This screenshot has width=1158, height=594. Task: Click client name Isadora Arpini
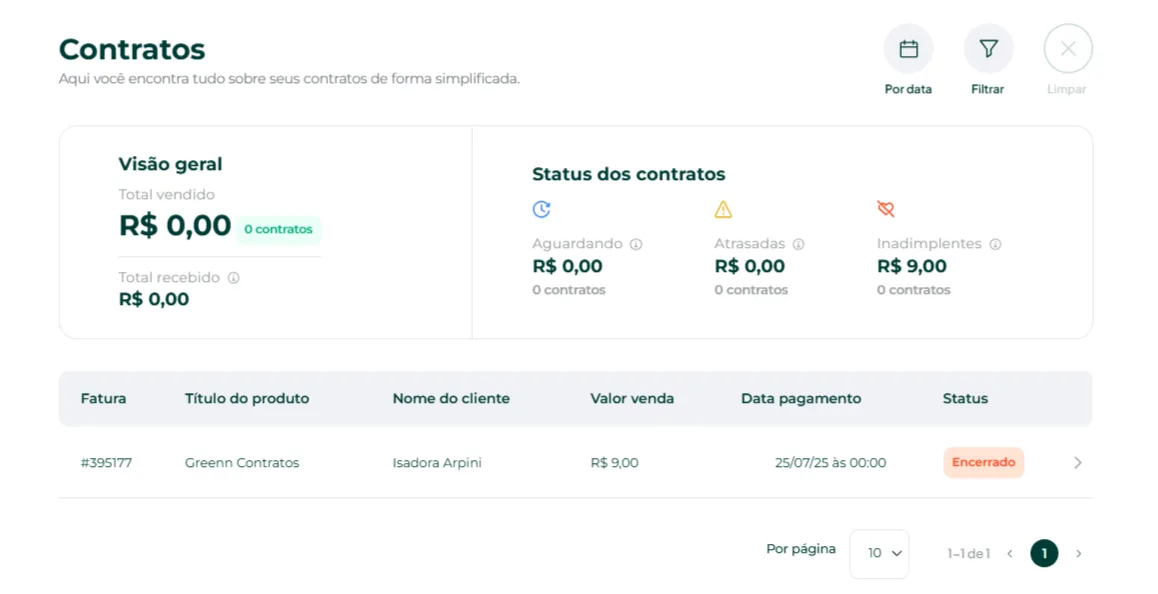click(437, 463)
